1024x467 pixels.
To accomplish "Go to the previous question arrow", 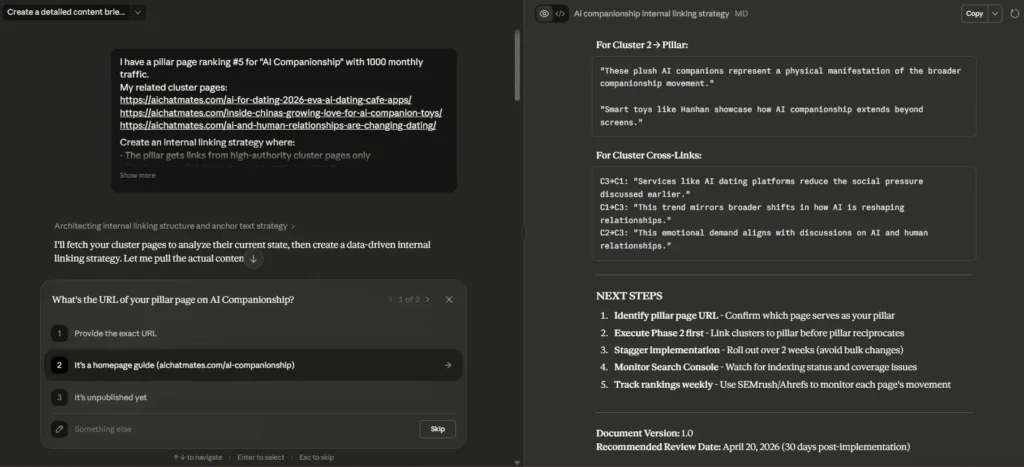I will (x=391, y=300).
